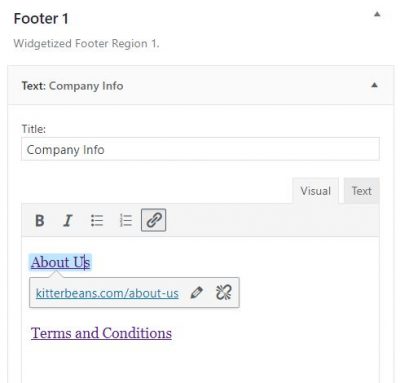Collapse the Footer 1 section arrow
The height and width of the screenshot is (383, 400).
click(377, 14)
